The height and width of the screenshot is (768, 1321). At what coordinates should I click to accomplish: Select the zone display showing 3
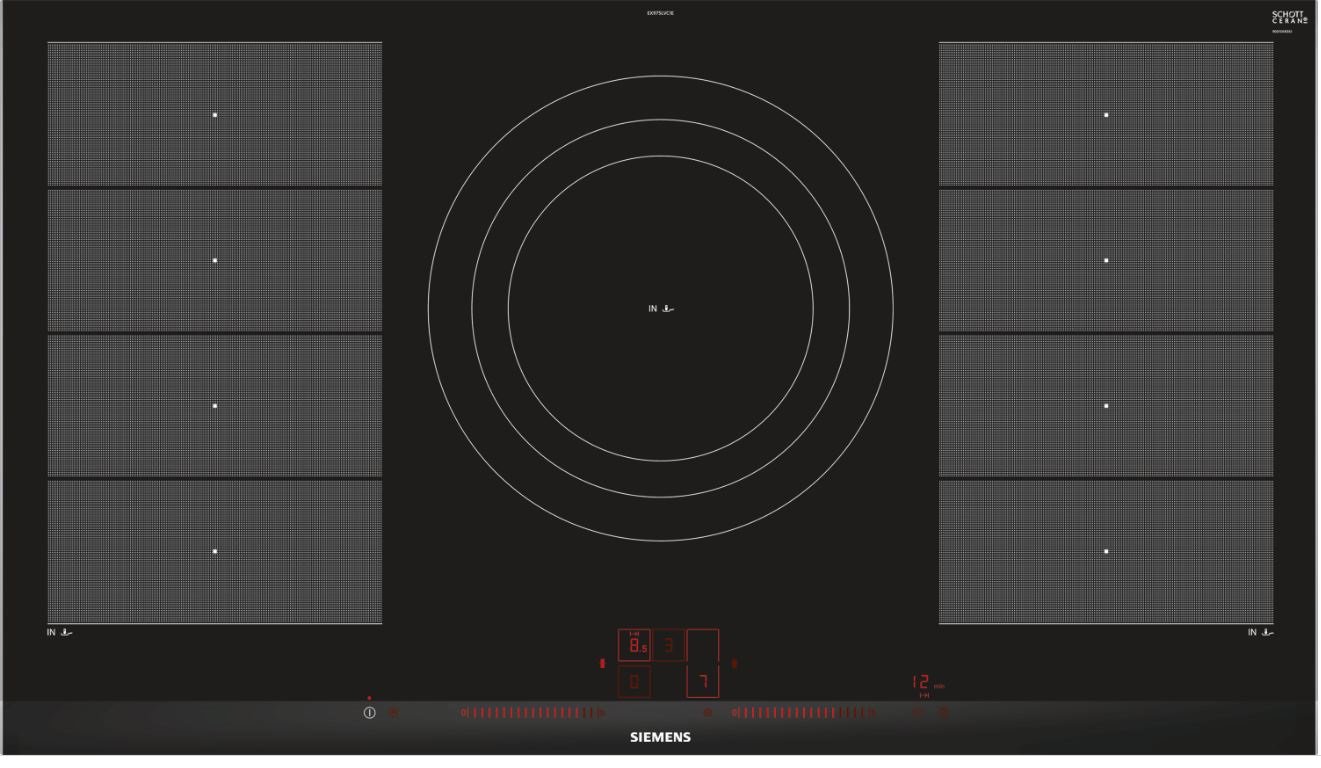[669, 646]
